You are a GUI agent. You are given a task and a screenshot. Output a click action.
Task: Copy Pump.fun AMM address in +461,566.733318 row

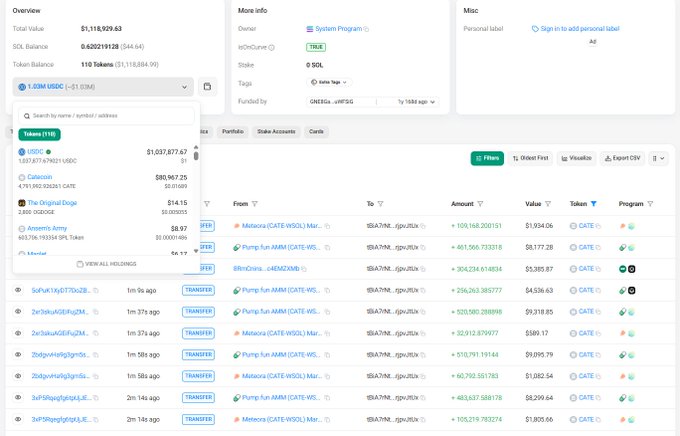327,247
